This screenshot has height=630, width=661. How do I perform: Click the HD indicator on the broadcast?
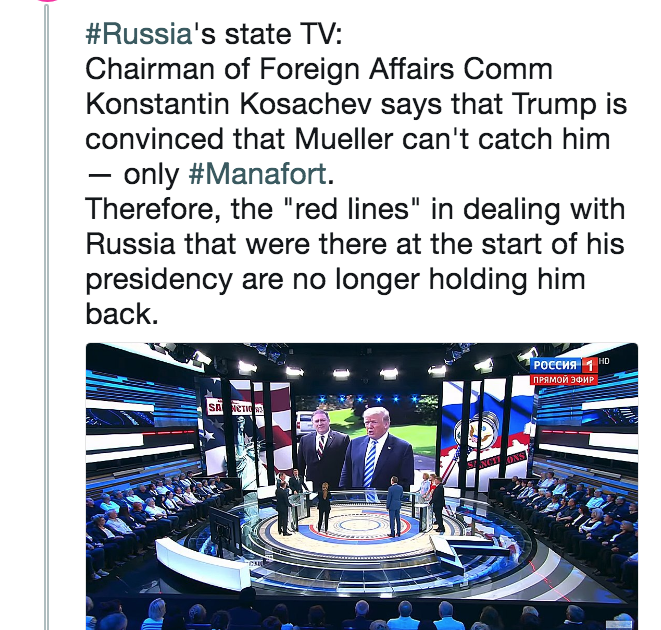pos(604,361)
